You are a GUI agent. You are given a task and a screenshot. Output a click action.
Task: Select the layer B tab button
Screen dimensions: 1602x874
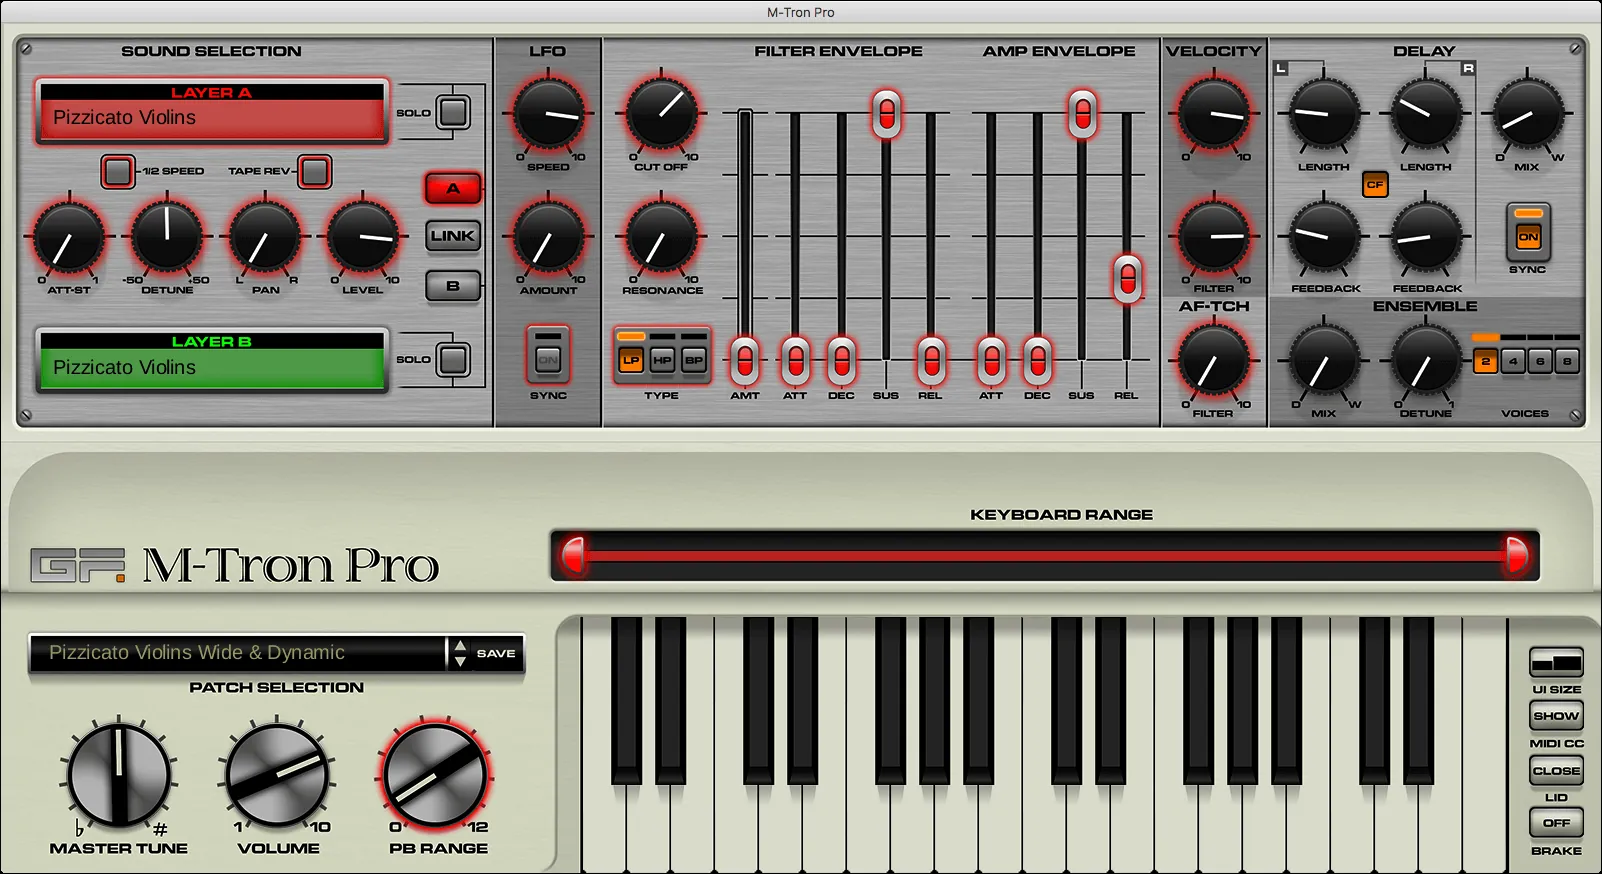(453, 286)
